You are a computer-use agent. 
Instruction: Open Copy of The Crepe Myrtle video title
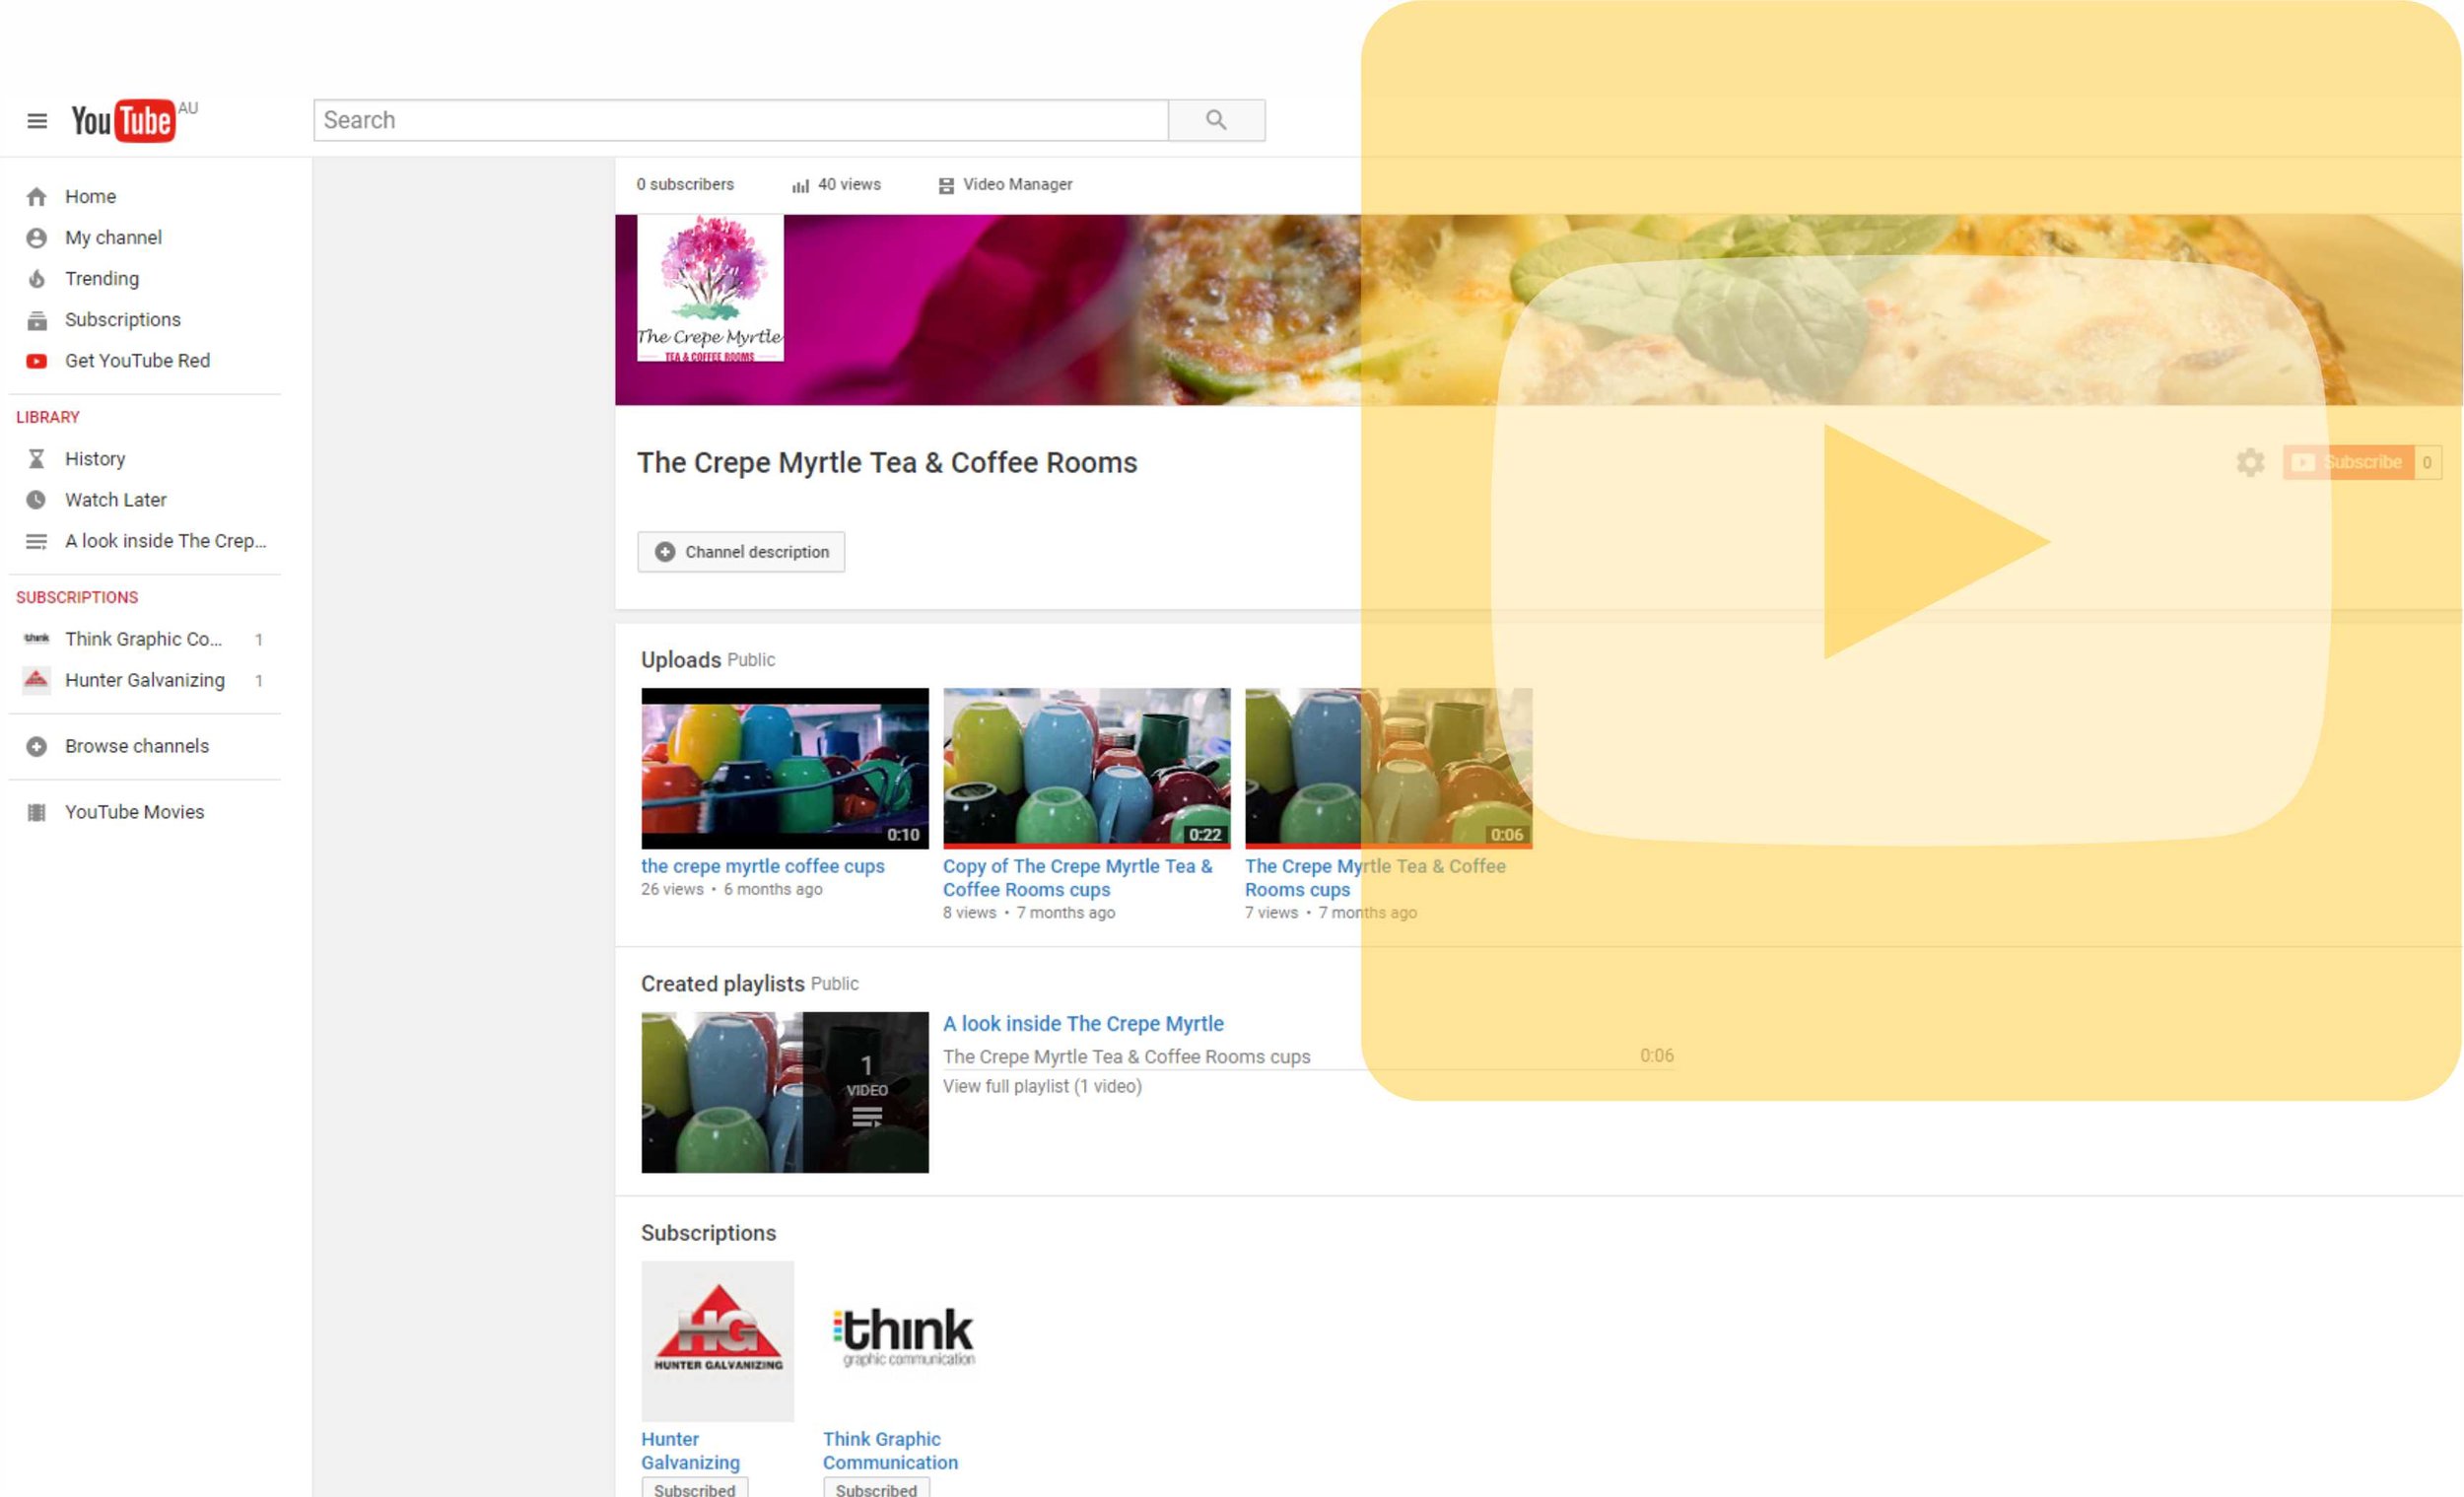click(x=1078, y=878)
